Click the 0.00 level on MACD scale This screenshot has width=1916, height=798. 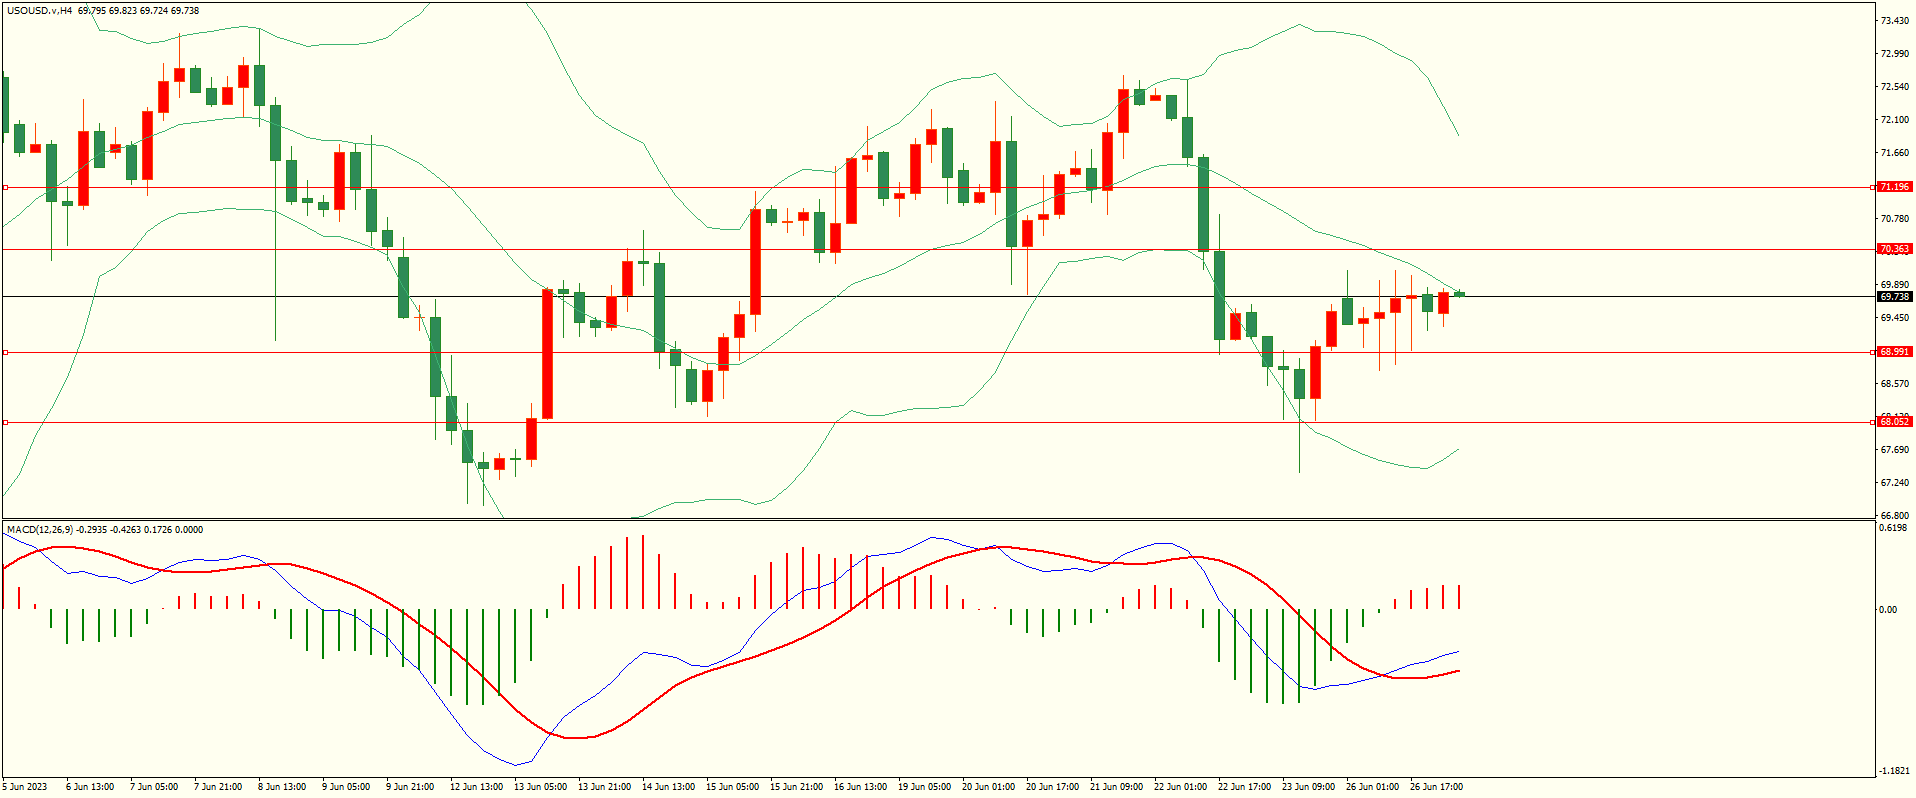[1887, 609]
